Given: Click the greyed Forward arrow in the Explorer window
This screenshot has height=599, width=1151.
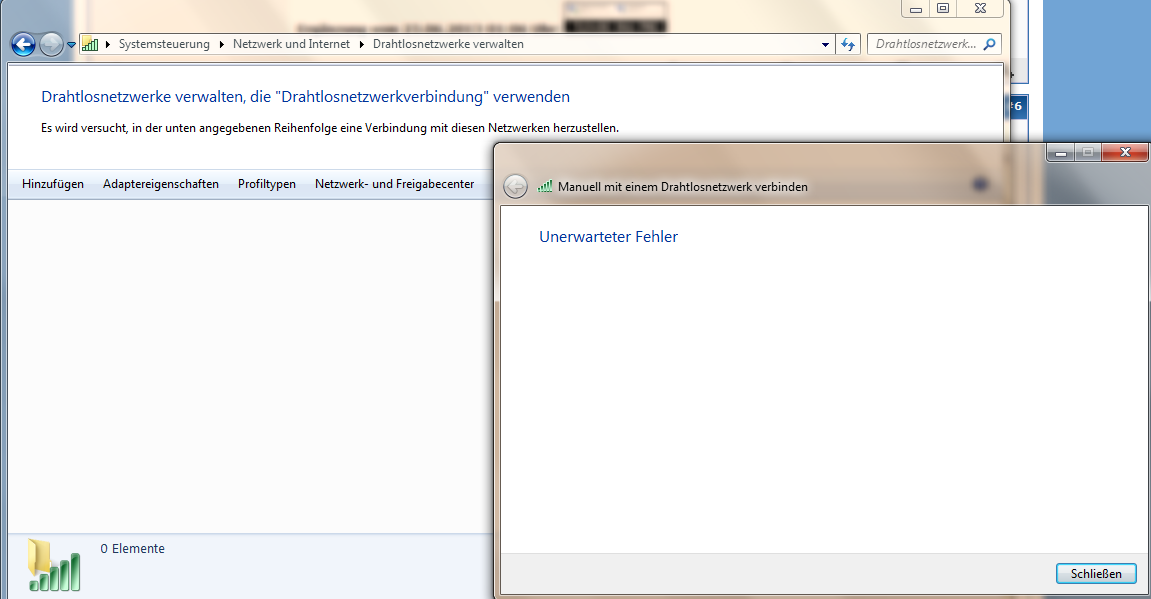Looking at the screenshot, I should point(51,45).
